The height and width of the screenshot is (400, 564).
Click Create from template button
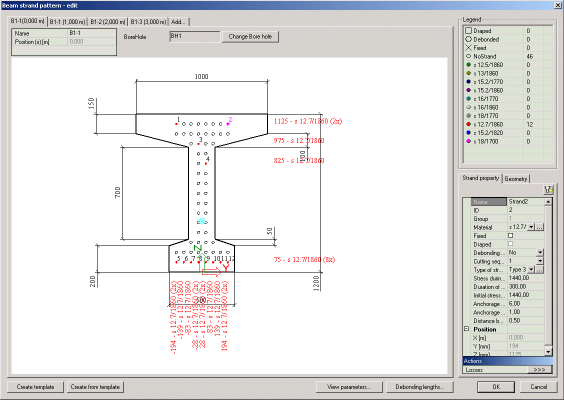coord(95,387)
